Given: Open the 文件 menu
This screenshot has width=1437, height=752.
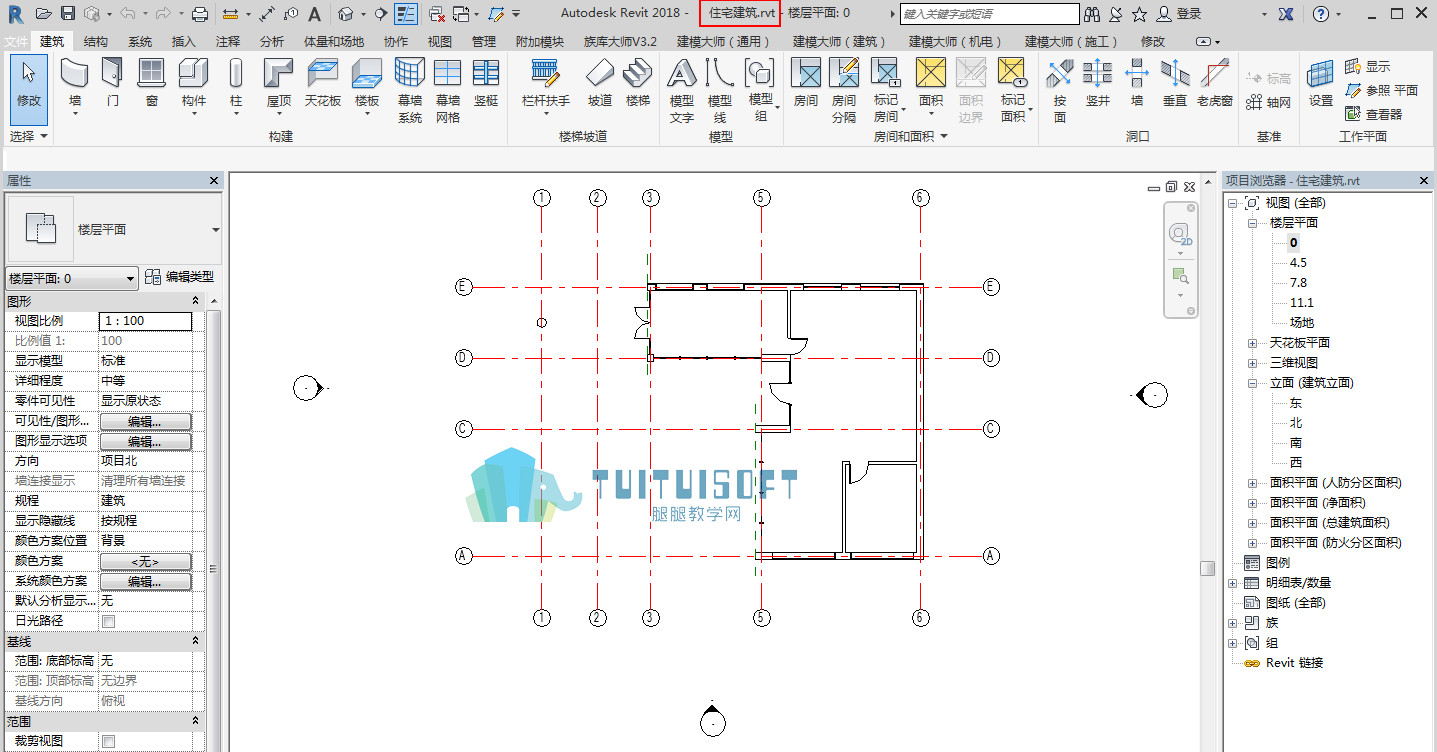Looking at the screenshot, I should click(16, 42).
